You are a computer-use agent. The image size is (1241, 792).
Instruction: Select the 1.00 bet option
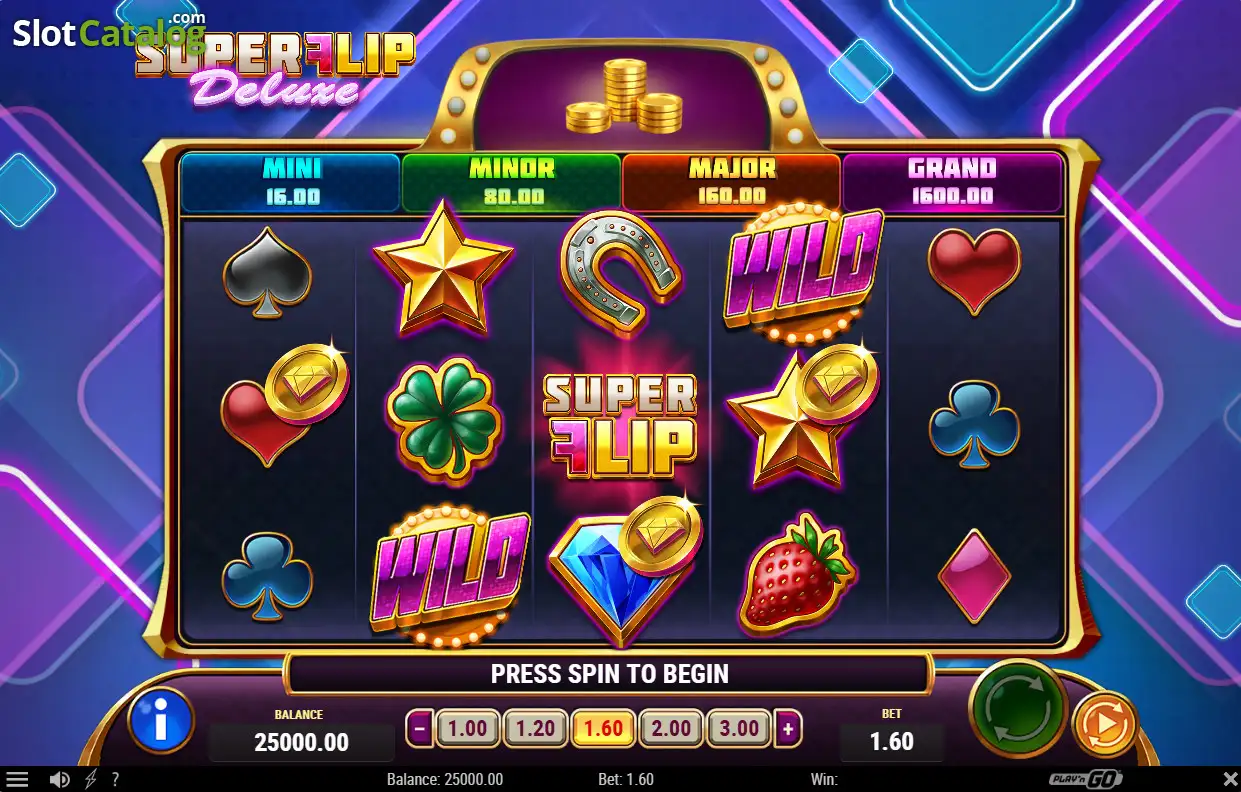click(x=467, y=729)
